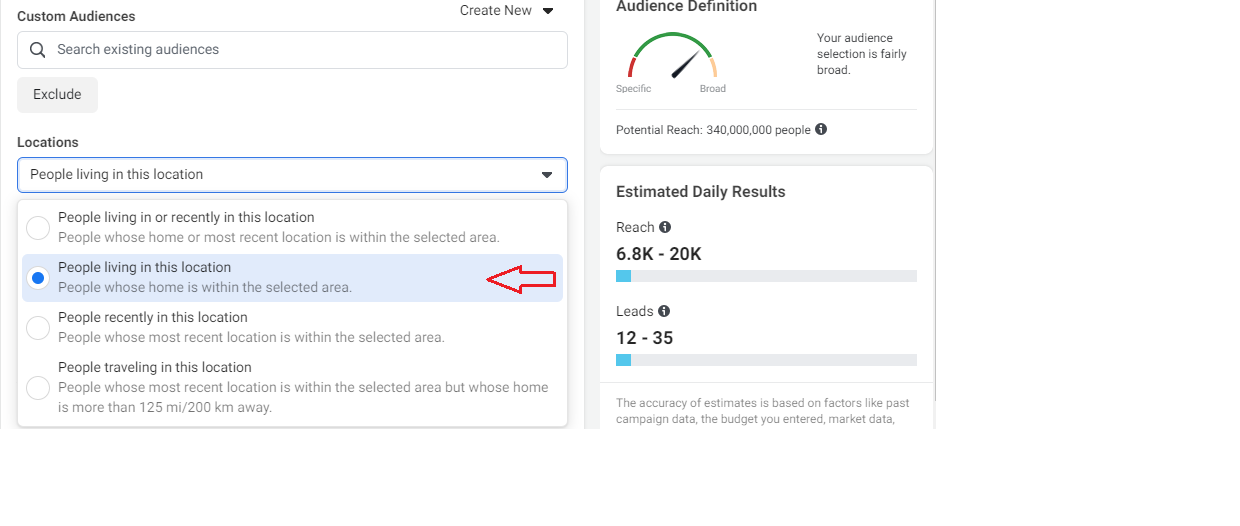The height and width of the screenshot is (526, 1240).
Task: Click the Potential Reach 340,000,000 people text
Action: 713,130
